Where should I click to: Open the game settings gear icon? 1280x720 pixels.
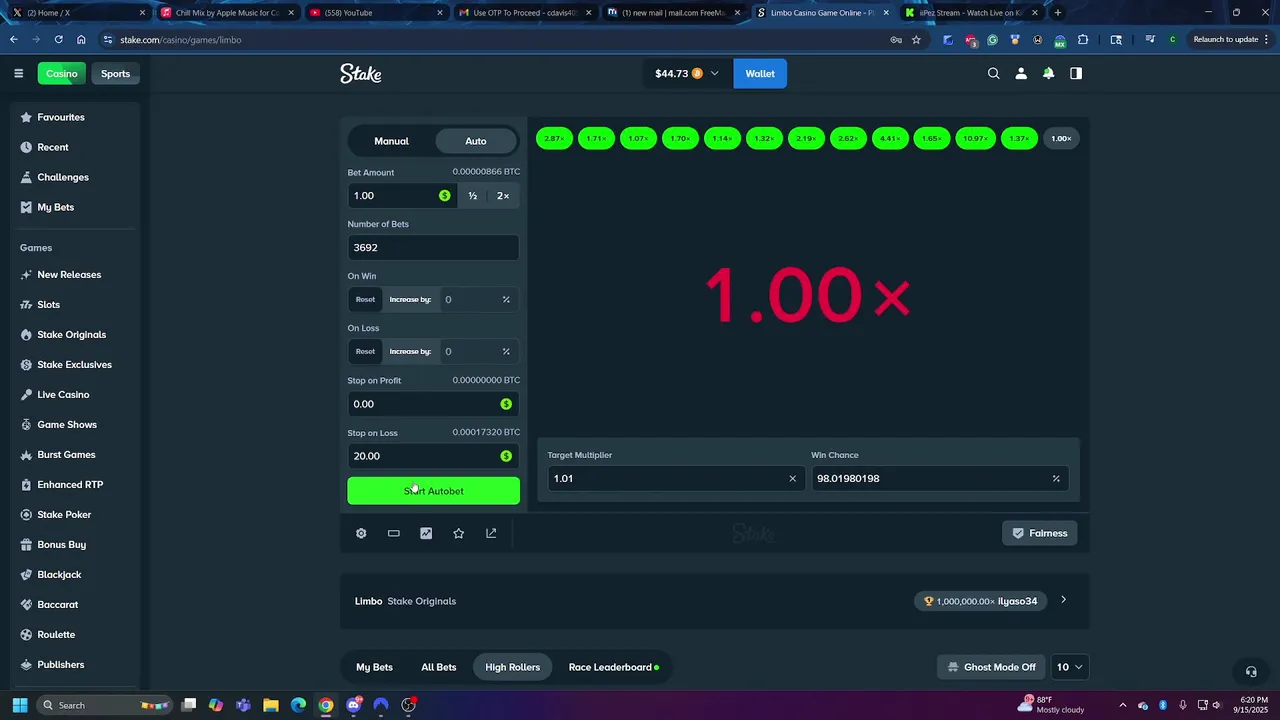coord(361,533)
